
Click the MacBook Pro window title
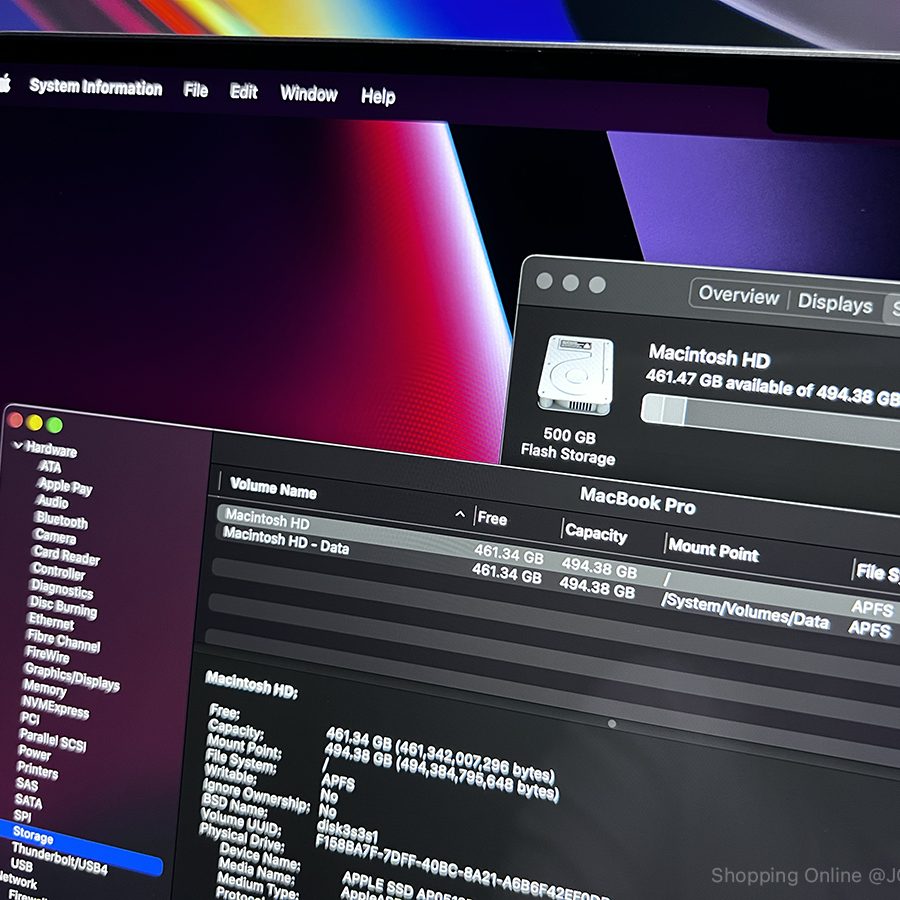(638, 501)
